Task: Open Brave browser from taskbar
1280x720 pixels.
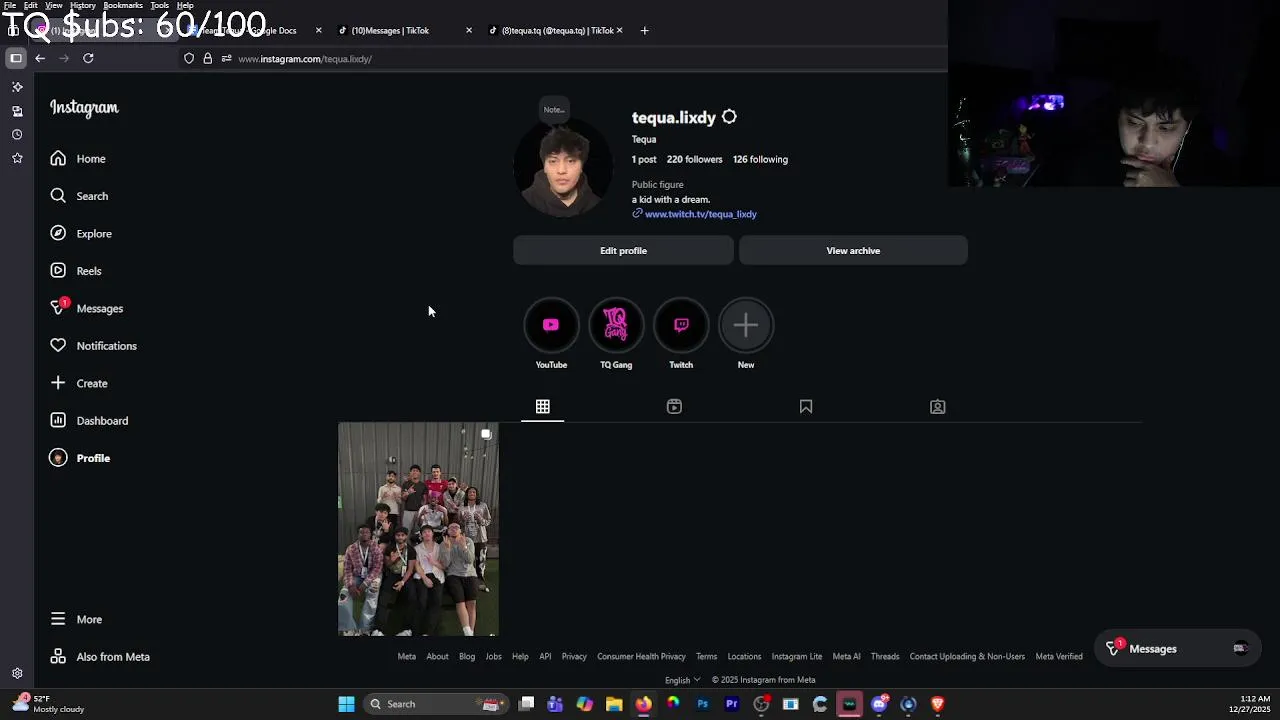Action: pyautogui.click(x=937, y=704)
